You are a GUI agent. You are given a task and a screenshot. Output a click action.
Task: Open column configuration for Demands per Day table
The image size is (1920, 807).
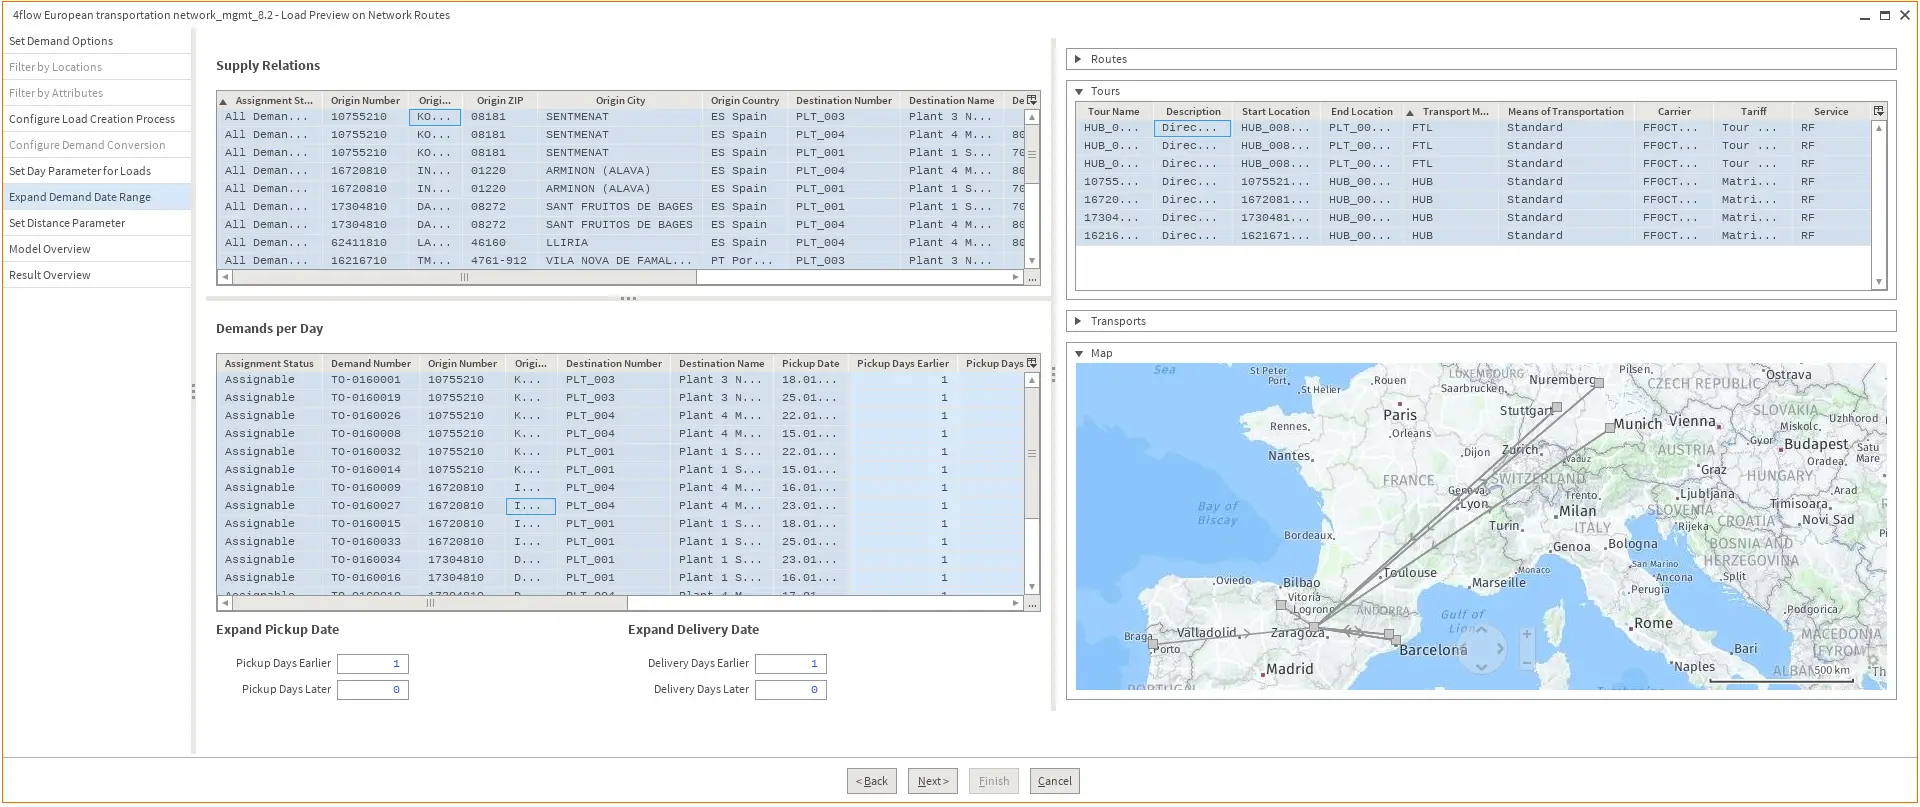click(1032, 363)
